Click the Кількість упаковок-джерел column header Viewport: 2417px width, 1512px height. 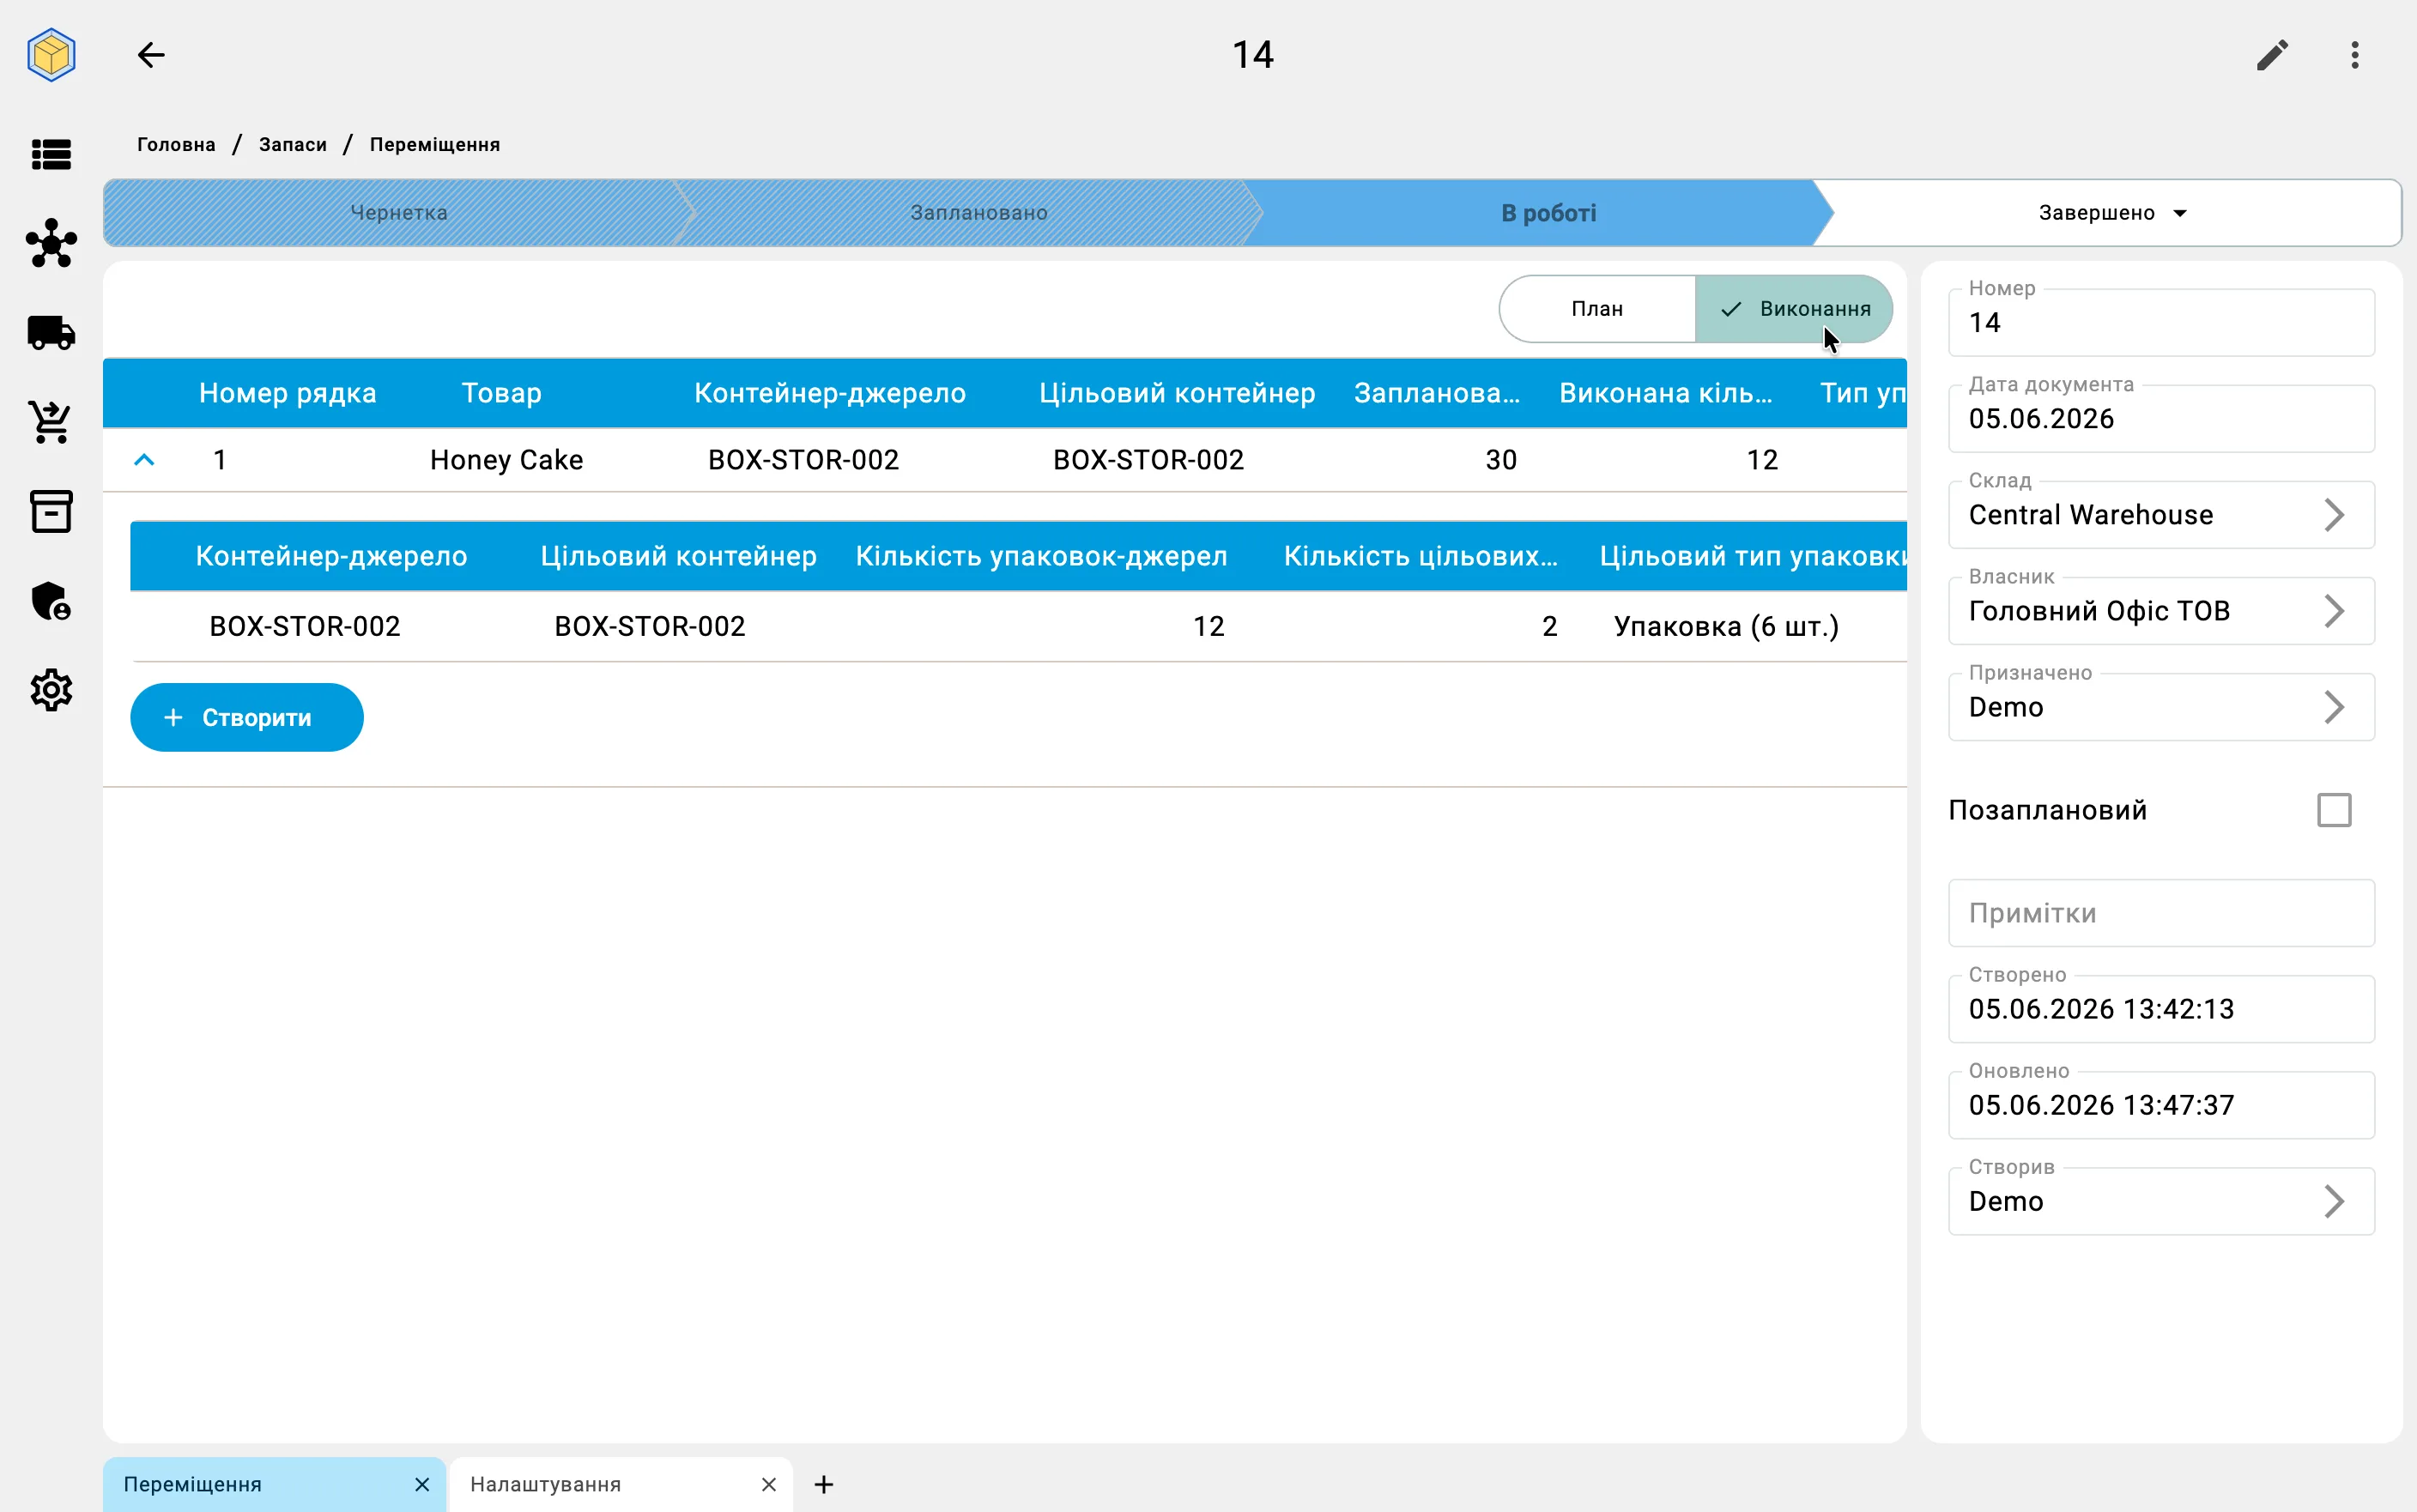1041,556
